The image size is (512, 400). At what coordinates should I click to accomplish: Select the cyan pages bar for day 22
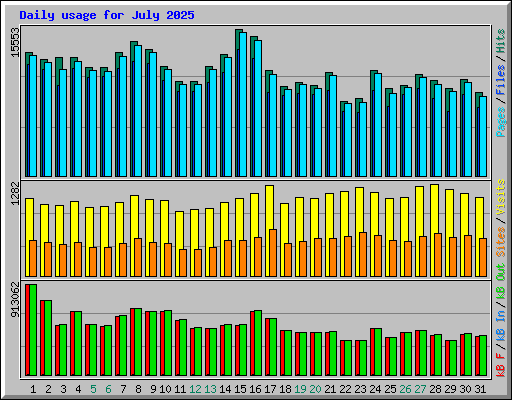348,140
